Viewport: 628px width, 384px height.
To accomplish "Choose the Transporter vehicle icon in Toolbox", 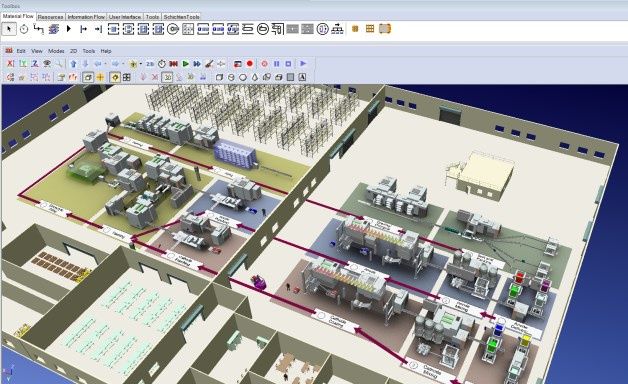I will coord(384,29).
